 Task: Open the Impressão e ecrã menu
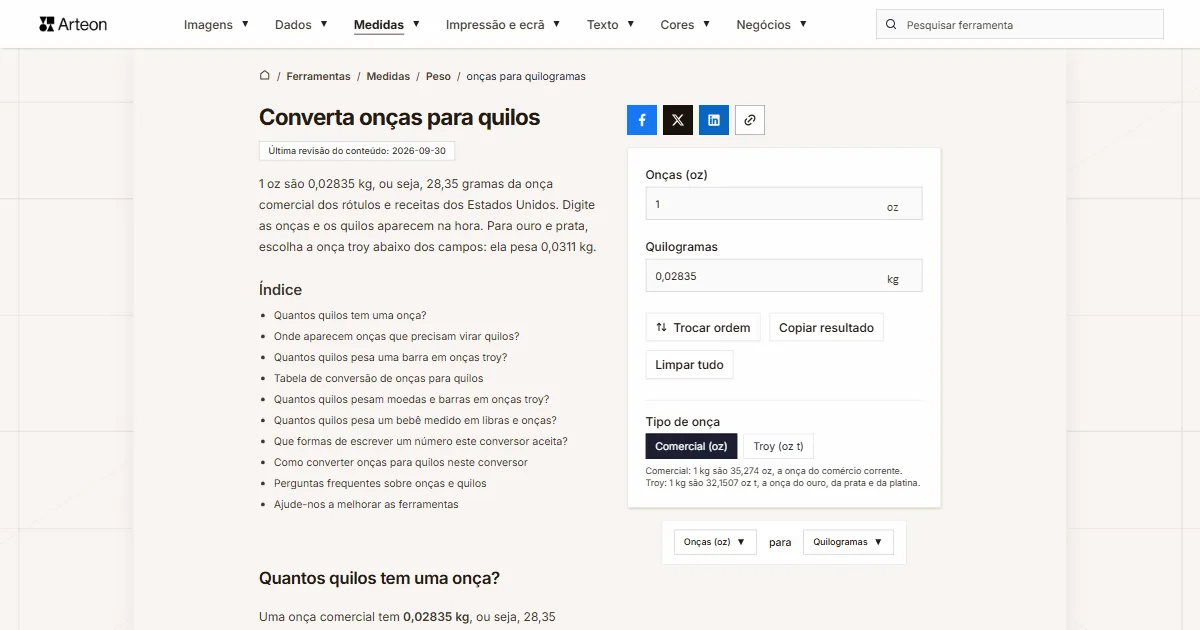coord(503,24)
